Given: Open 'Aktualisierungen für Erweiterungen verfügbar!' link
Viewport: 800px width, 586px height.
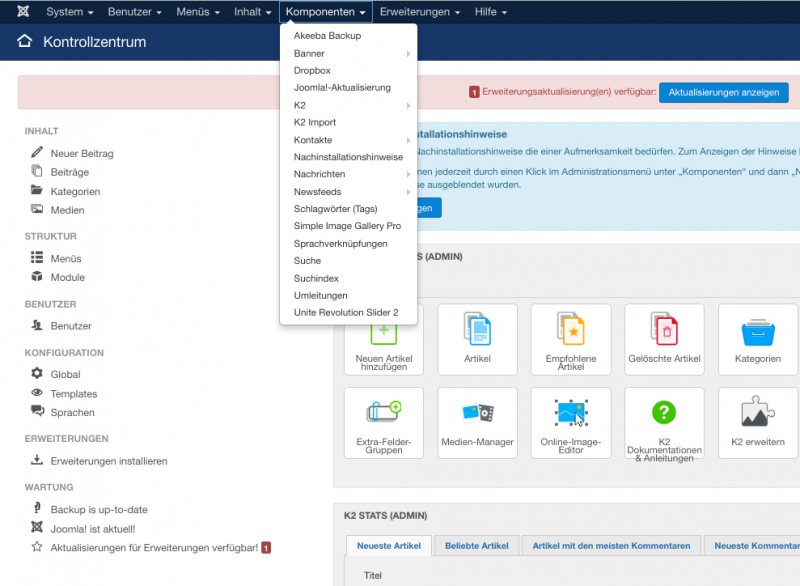Looking at the screenshot, I should click(x=154, y=548).
